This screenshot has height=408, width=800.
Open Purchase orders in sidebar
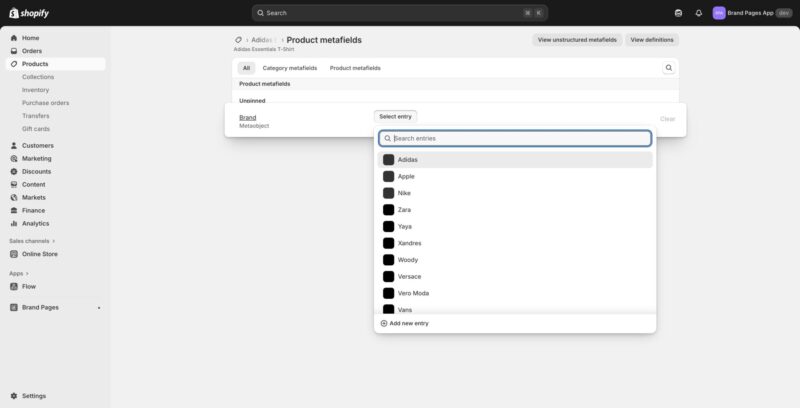[x=45, y=103]
